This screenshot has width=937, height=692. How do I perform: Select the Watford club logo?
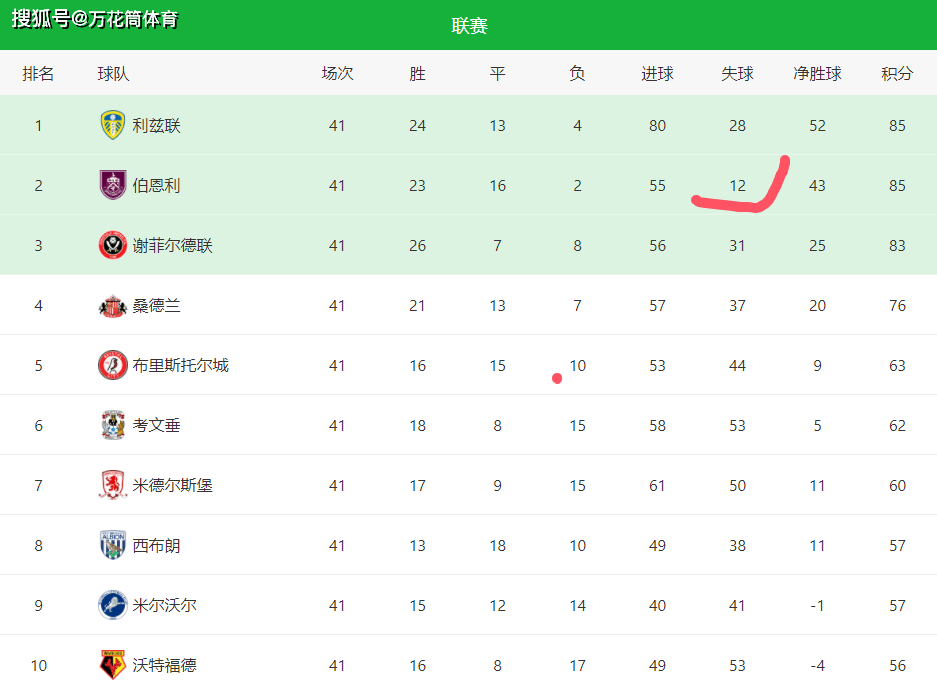pyautogui.click(x=112, y=665)
